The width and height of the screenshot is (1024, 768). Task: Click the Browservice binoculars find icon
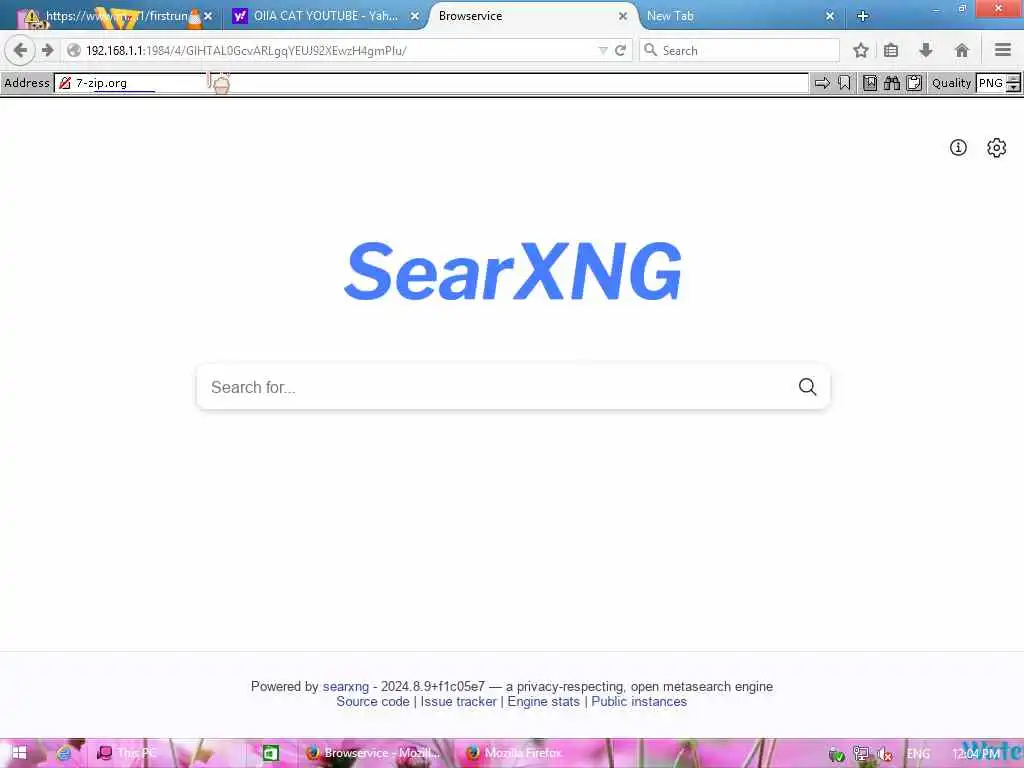892,83
